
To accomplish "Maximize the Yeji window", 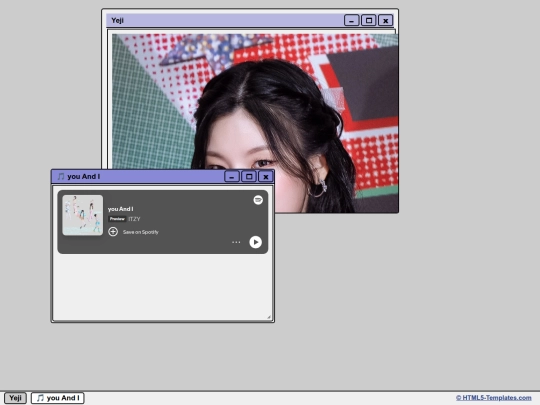I will 368,21.
